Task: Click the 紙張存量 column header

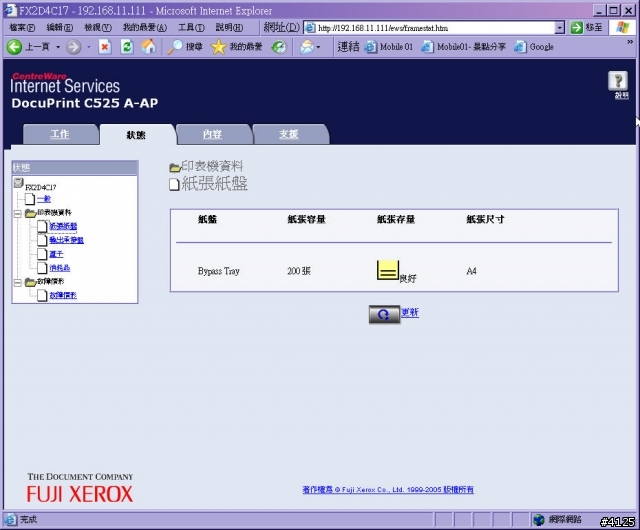Action: (396, 220)
